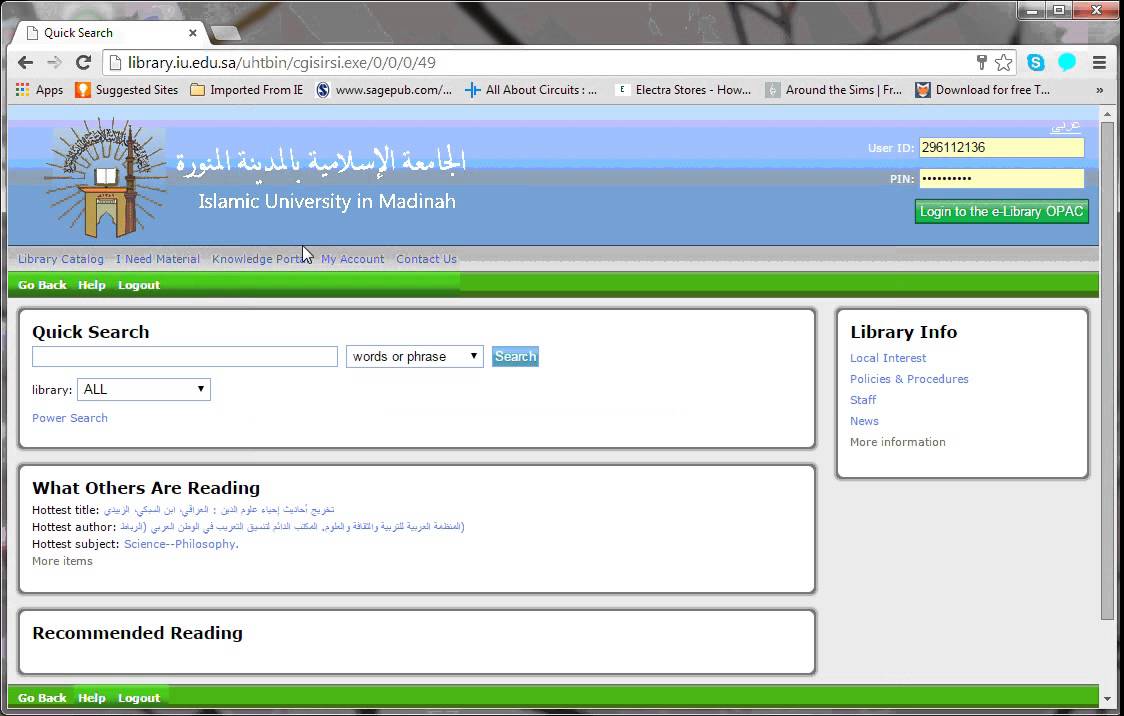
Task: Open the Around the Sims bookmark
Action: pos(834,90)
